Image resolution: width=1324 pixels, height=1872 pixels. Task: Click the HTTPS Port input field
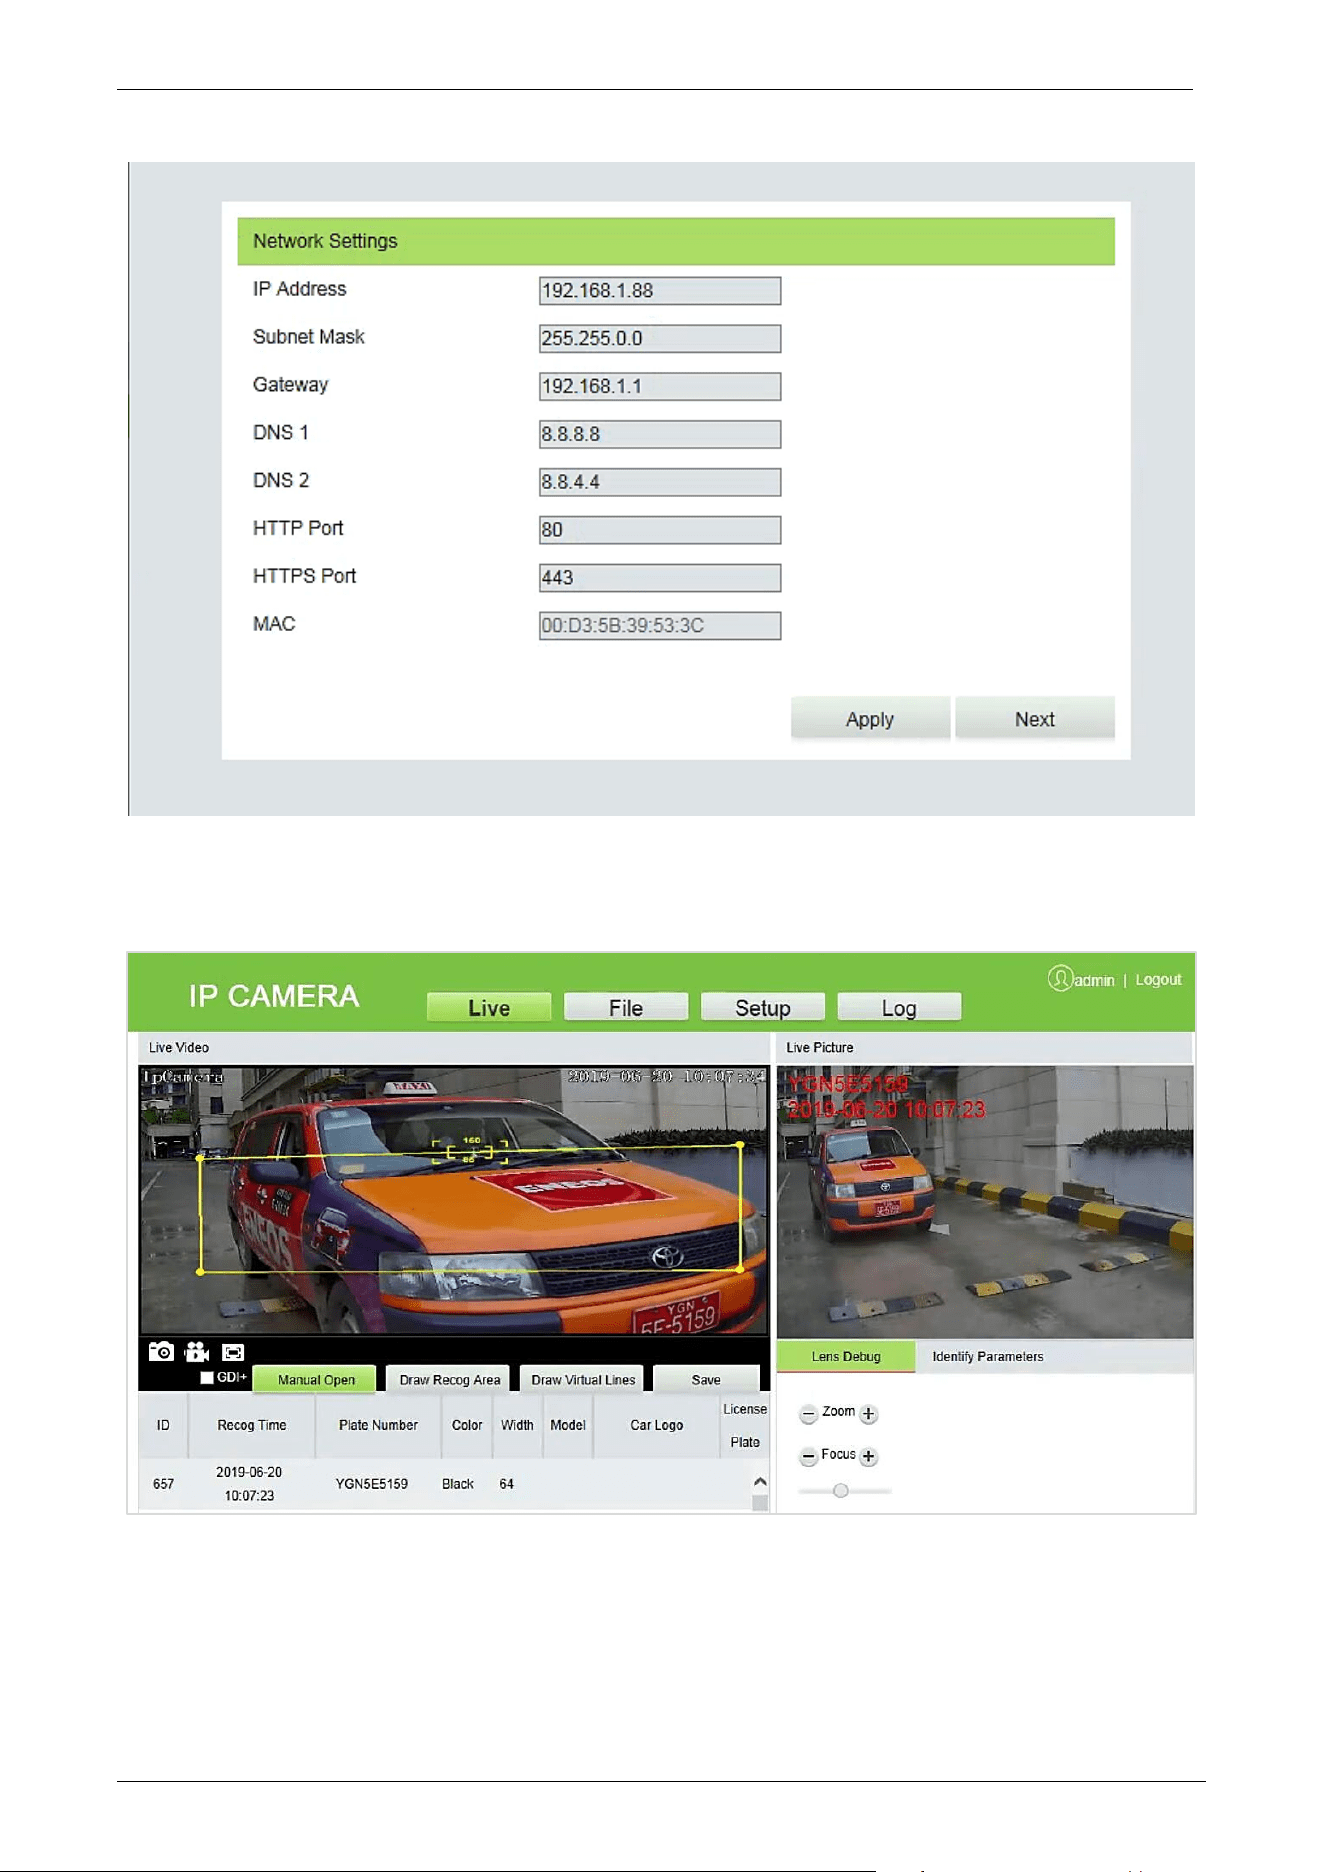tap(660, 578)
